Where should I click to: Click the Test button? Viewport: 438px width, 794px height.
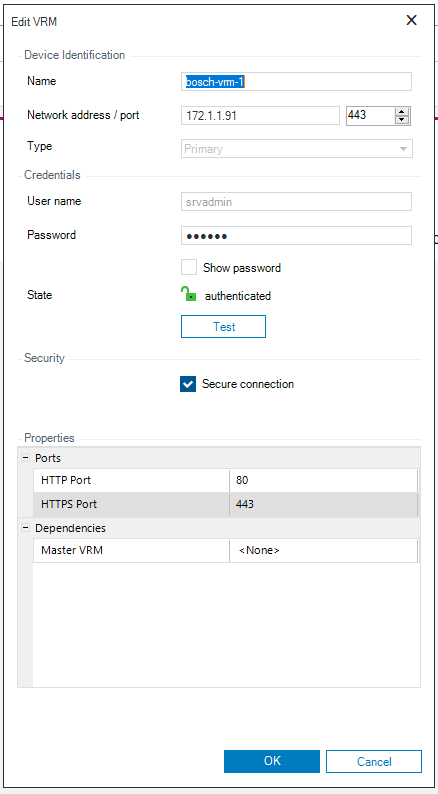(x=223, y=327)
